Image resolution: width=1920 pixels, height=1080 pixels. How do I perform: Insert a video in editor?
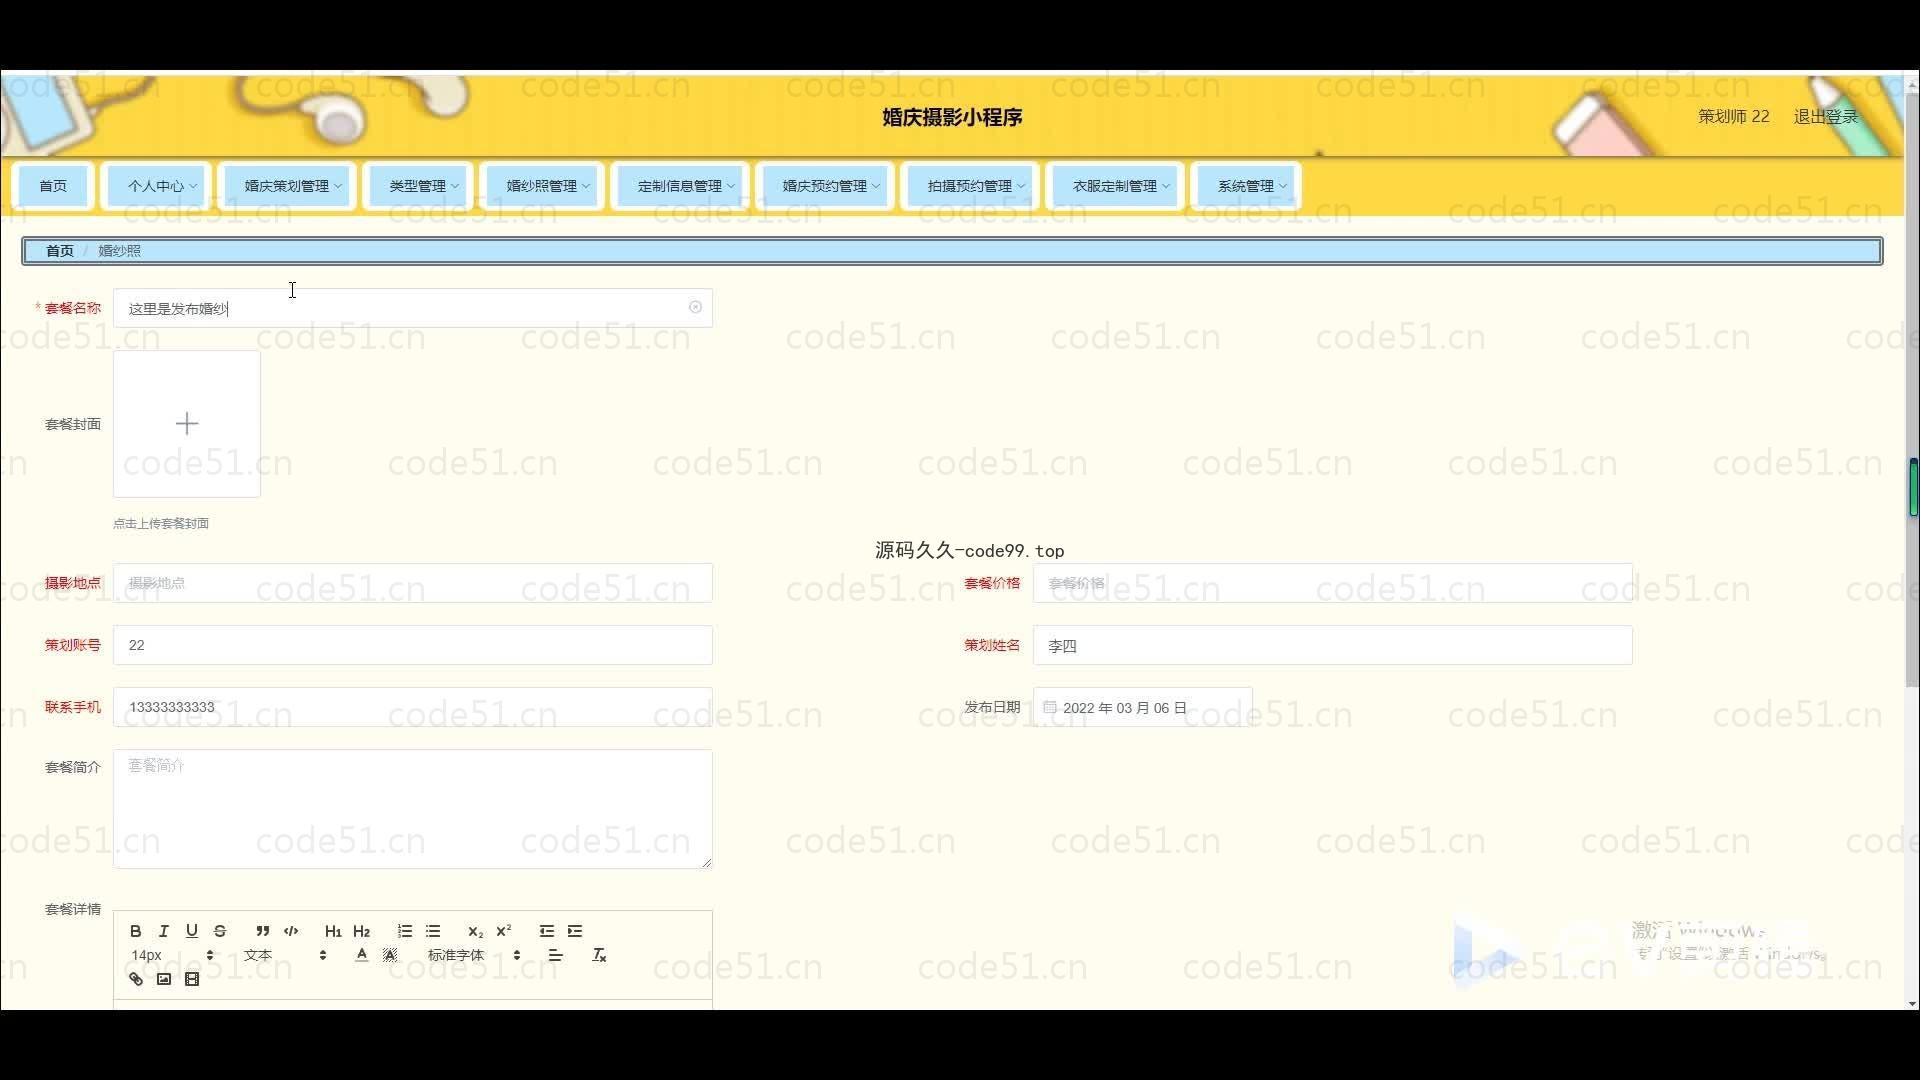click(x=192, y=979)
